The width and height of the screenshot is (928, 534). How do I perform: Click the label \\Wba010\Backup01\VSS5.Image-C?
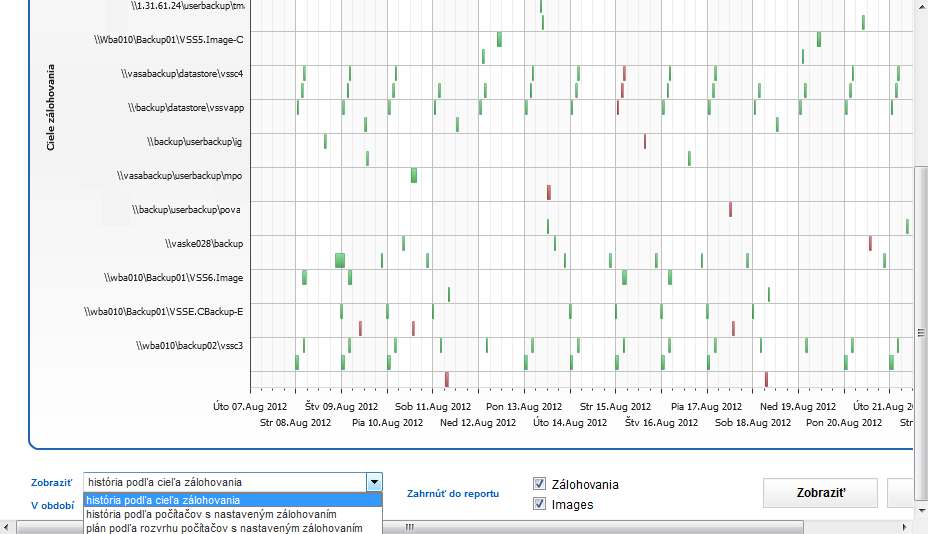(169, 40)
